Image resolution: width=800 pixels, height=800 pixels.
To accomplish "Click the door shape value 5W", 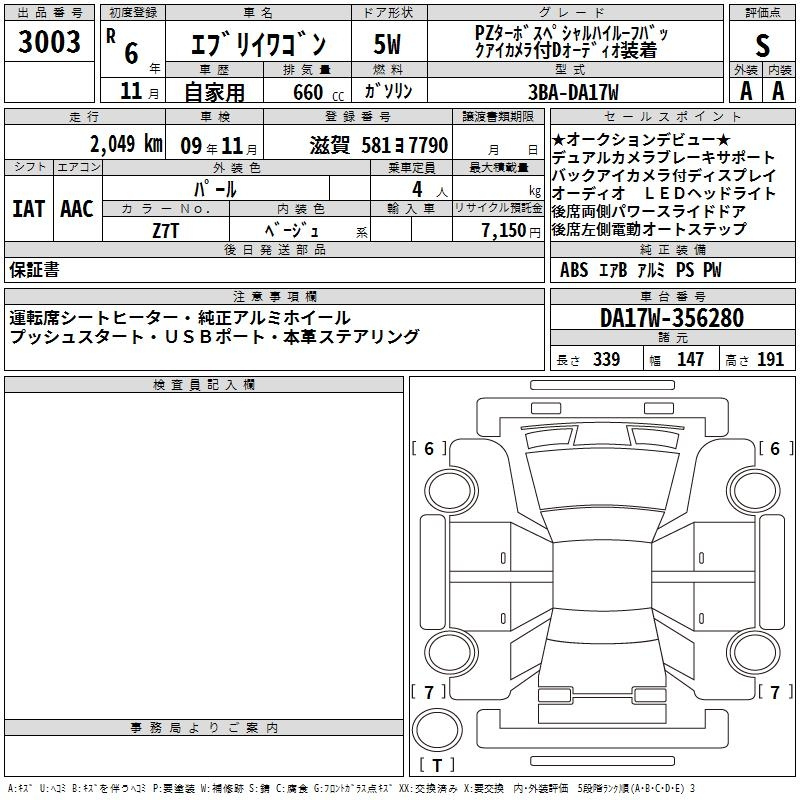I will coord(387,44).
